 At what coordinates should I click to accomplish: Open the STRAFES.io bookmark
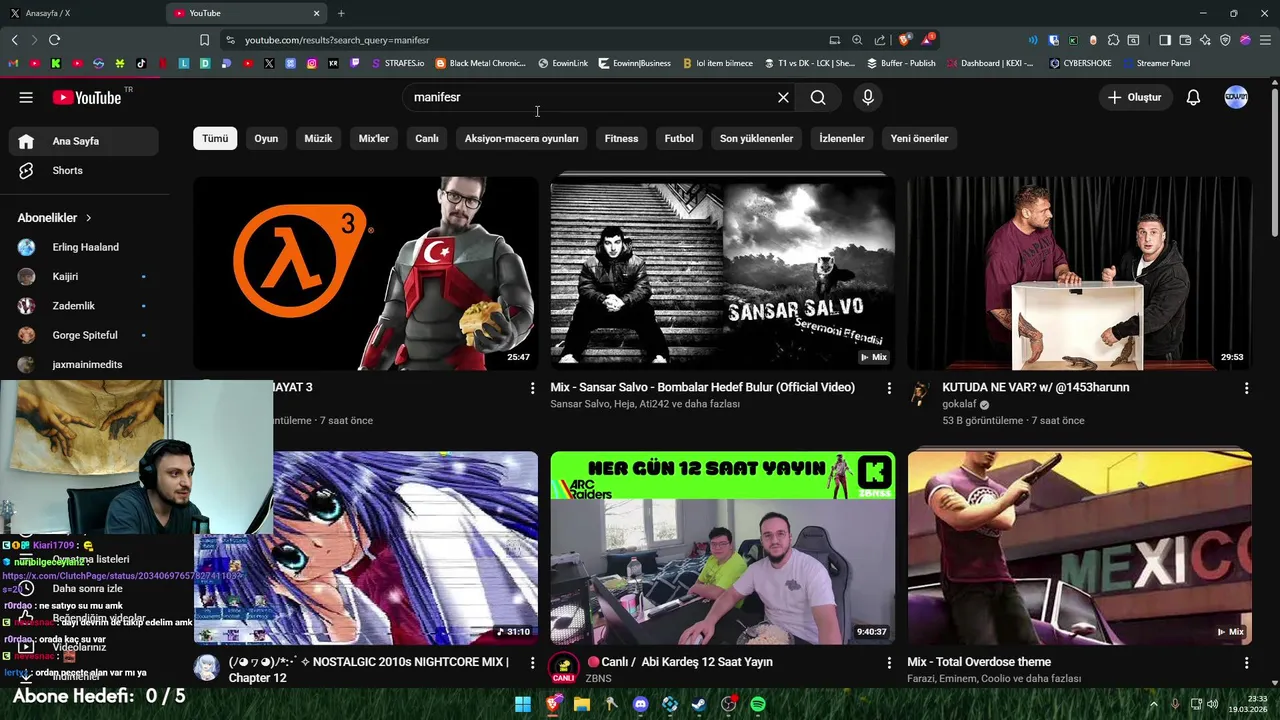(397, 63)
